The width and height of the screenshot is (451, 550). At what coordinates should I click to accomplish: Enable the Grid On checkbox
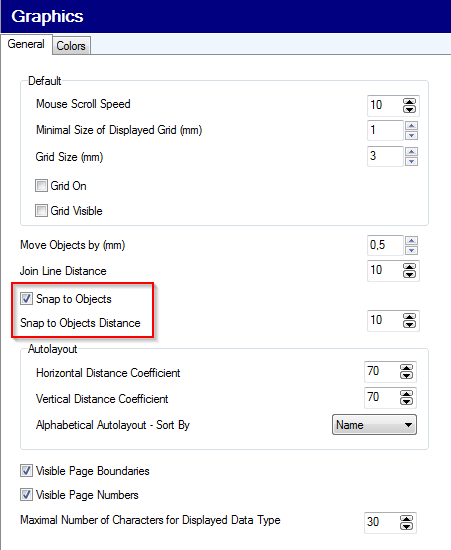point(41,186)
